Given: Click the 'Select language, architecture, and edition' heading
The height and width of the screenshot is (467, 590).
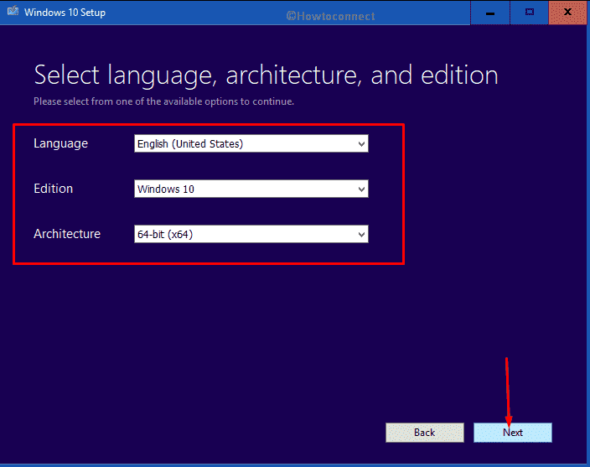Looking at the screenshot, I should [x=266, y=75].
